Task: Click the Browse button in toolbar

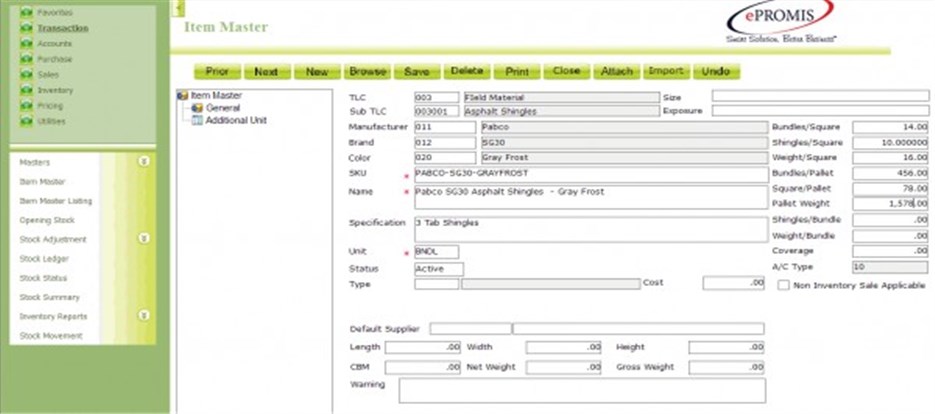Action: (367, 72)
